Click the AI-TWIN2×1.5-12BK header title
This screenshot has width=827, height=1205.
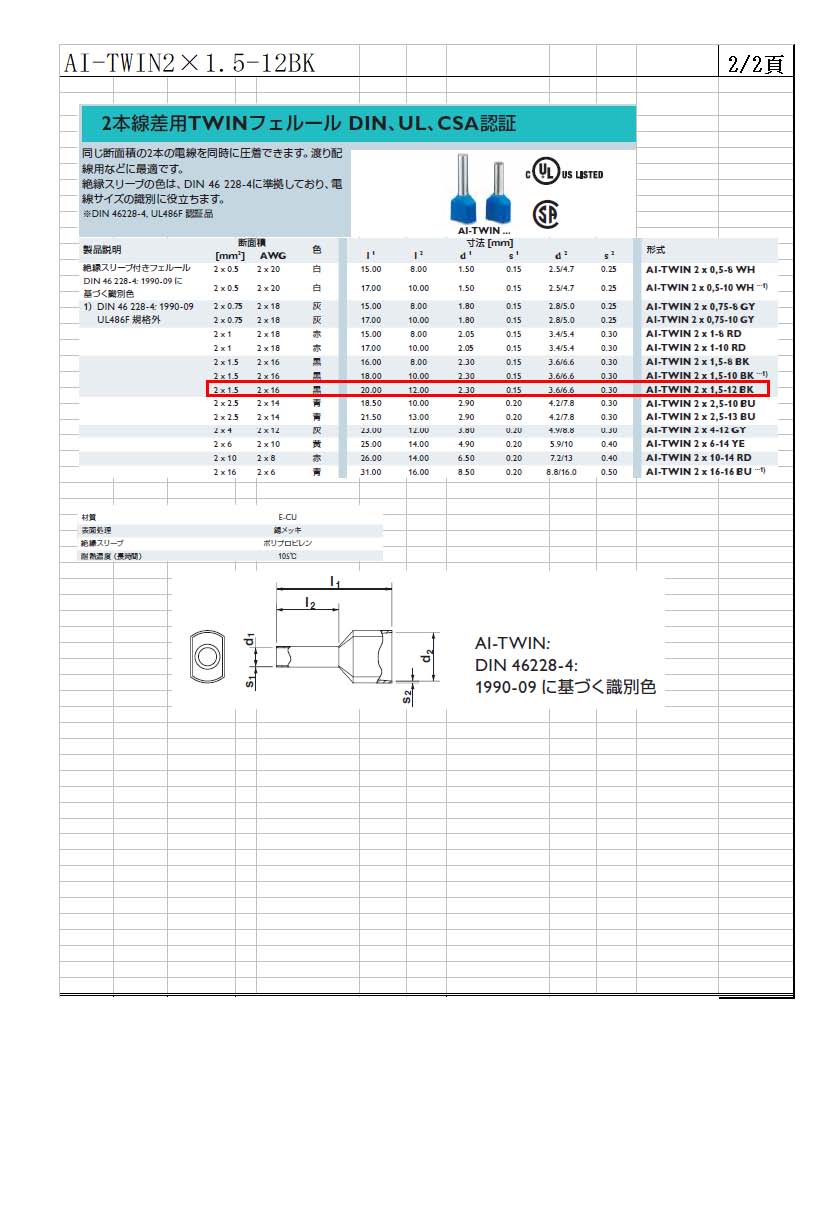click(x=190, y=64)
